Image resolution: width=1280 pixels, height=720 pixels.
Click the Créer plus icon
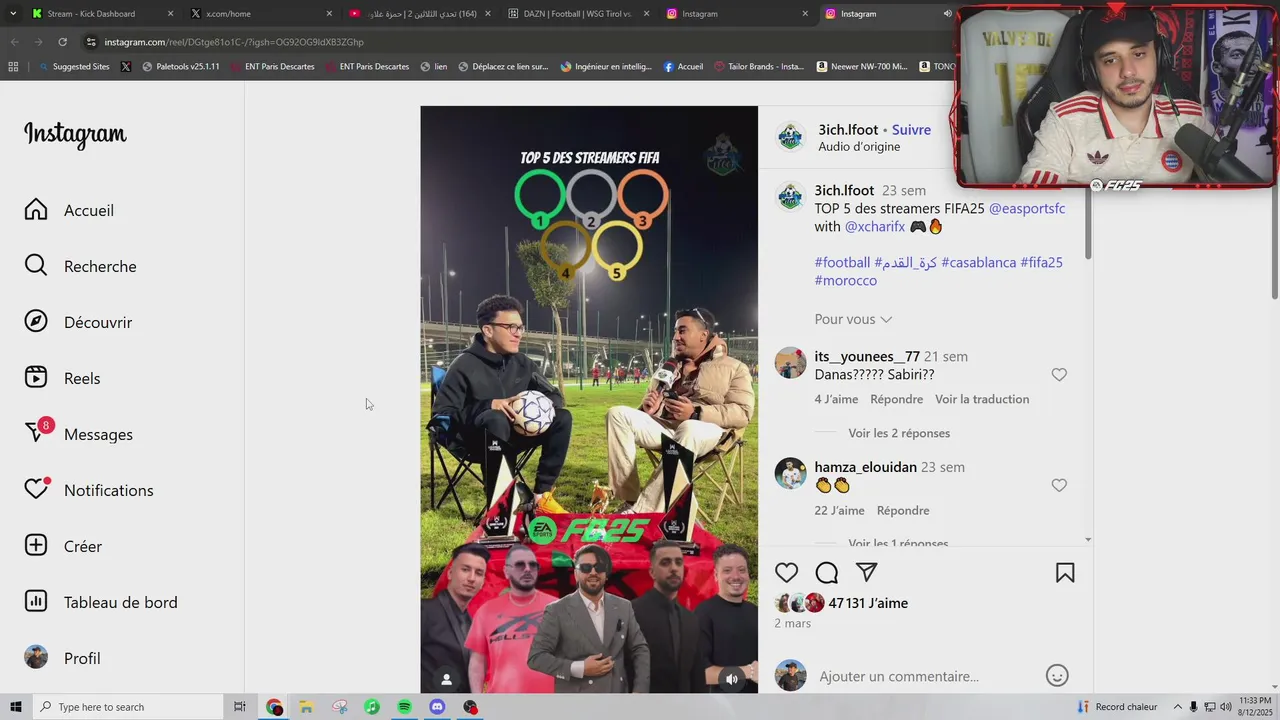pyautogui.click(x=36, y=545)
